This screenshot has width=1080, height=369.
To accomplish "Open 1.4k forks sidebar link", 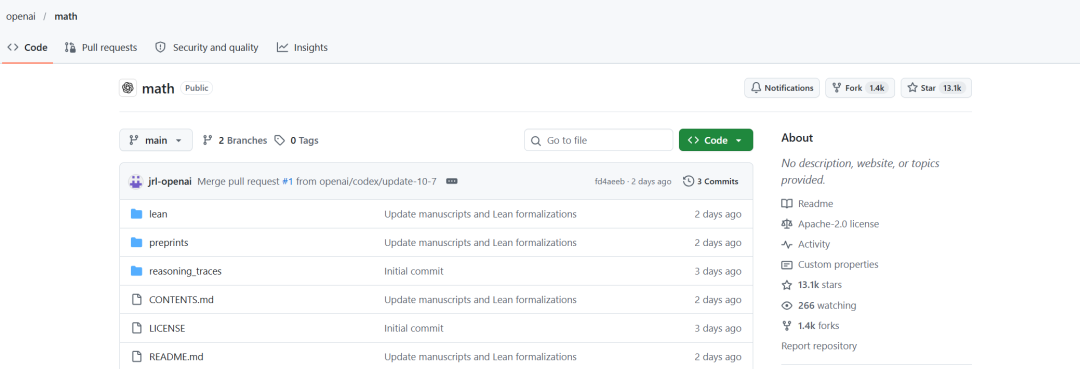I will (x=811, y=326).
